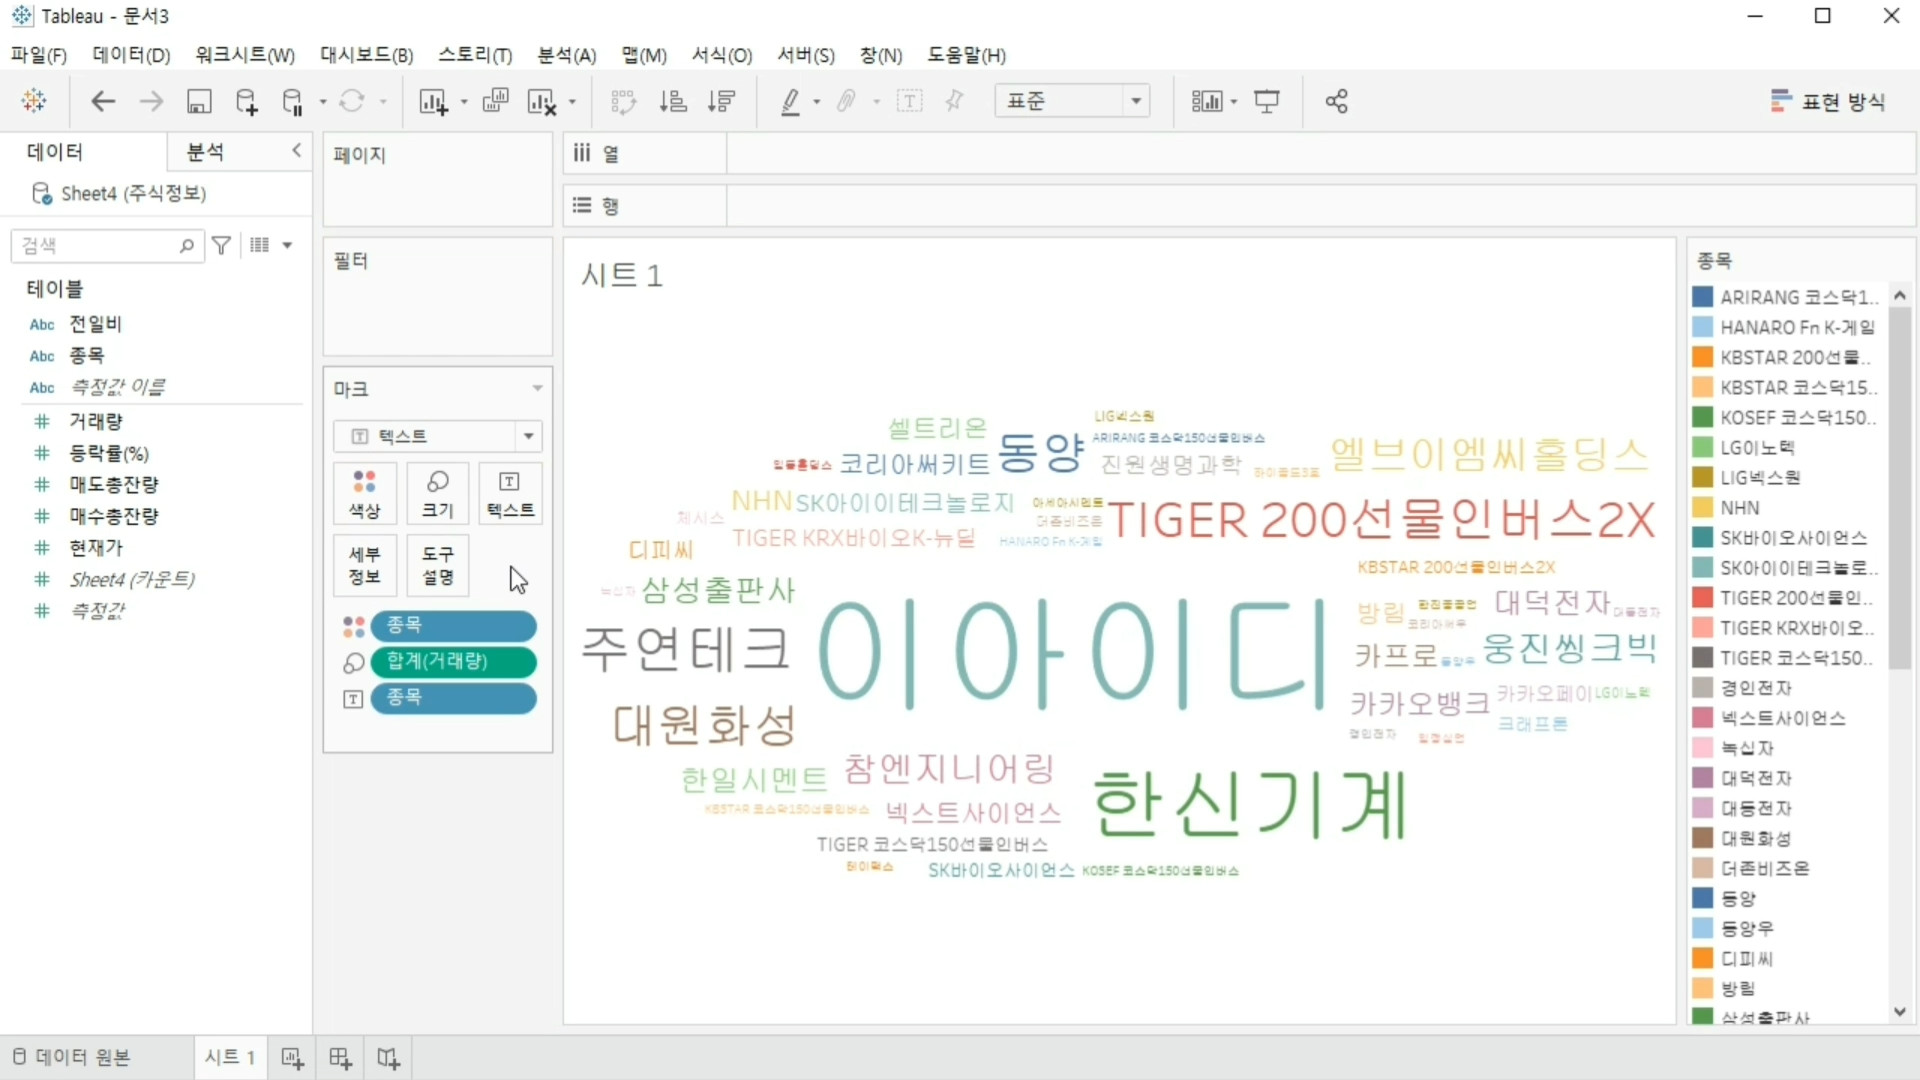Click the Tooltip mark card

[437, 565]
